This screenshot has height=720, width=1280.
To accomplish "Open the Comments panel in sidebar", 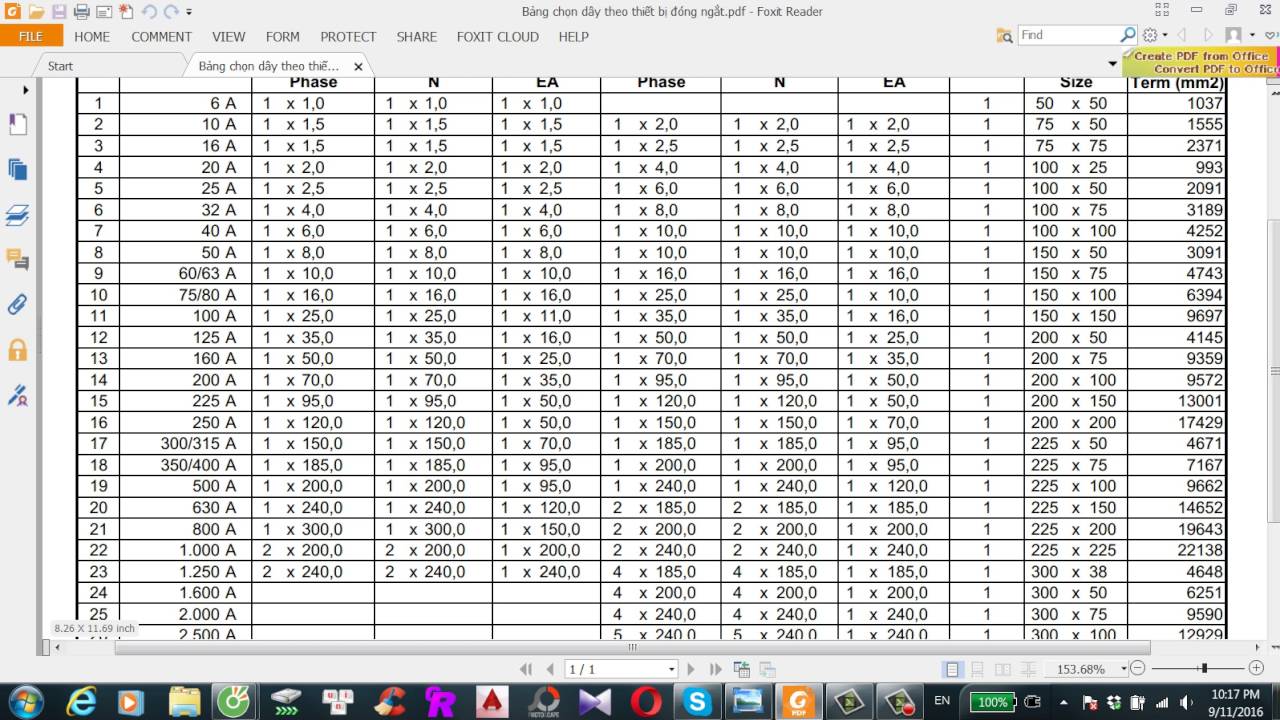I will click(18, 260).
